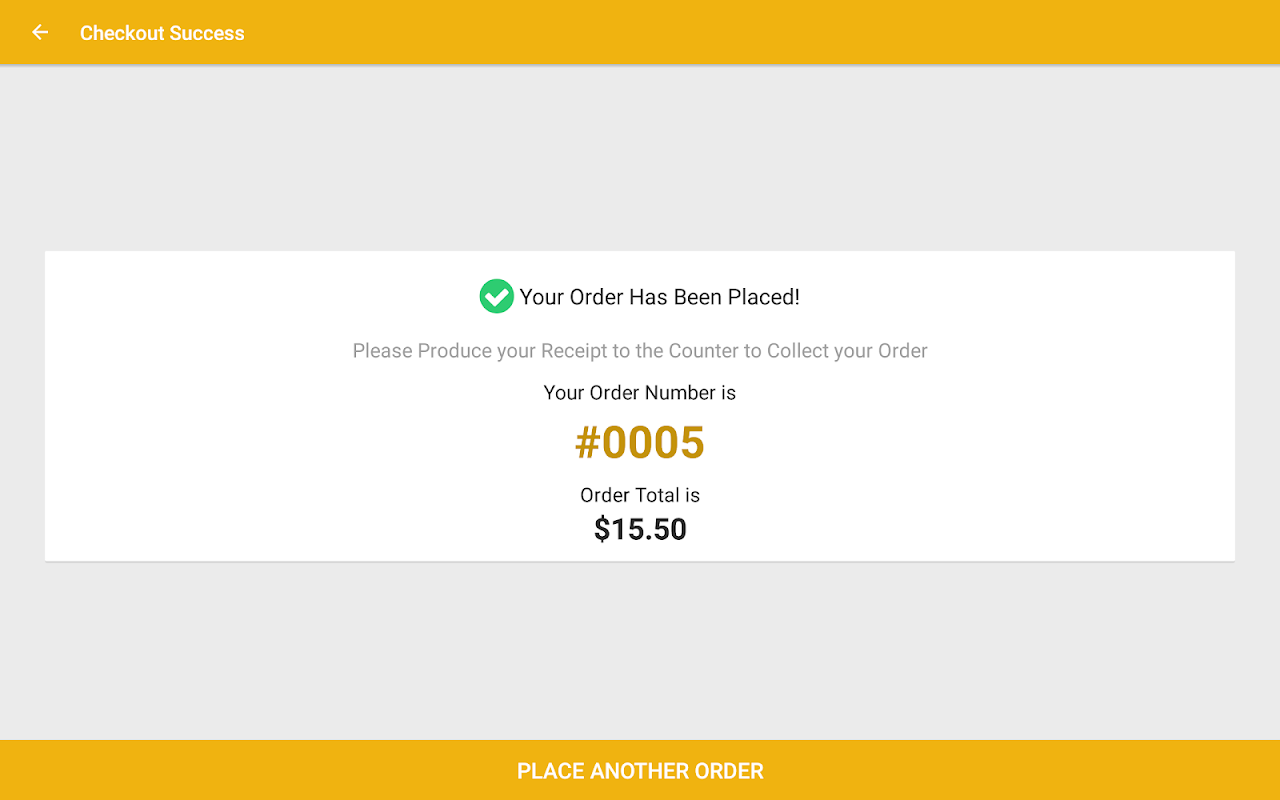Click the "Order Total is" label

pos(640,495)
